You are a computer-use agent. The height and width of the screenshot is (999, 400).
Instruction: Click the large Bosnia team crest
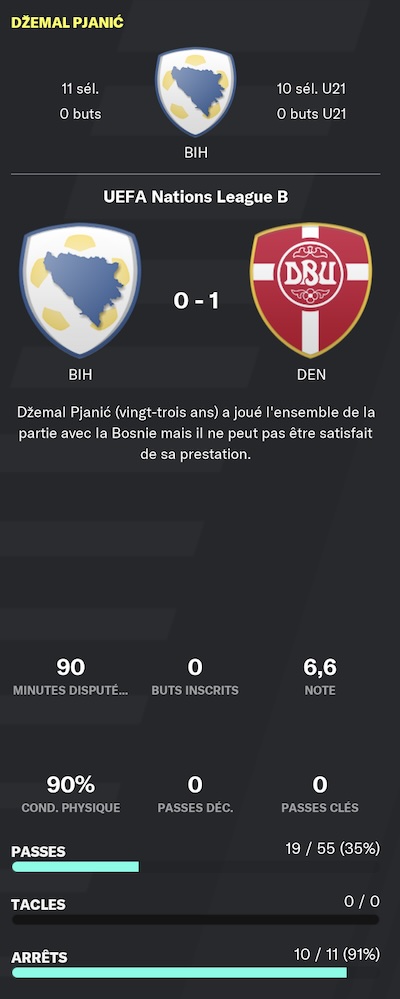coord(80,291)
